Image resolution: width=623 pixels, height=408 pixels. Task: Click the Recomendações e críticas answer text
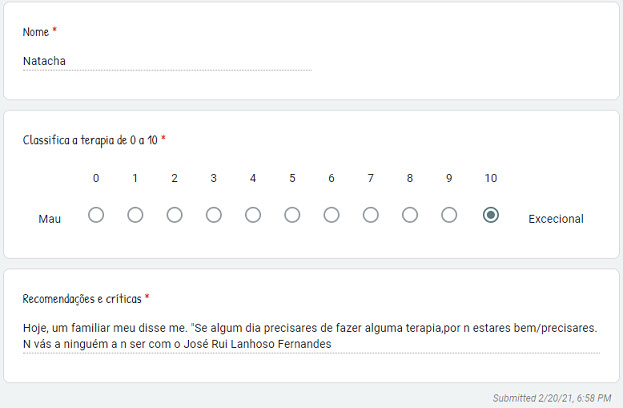coord(310,336)
